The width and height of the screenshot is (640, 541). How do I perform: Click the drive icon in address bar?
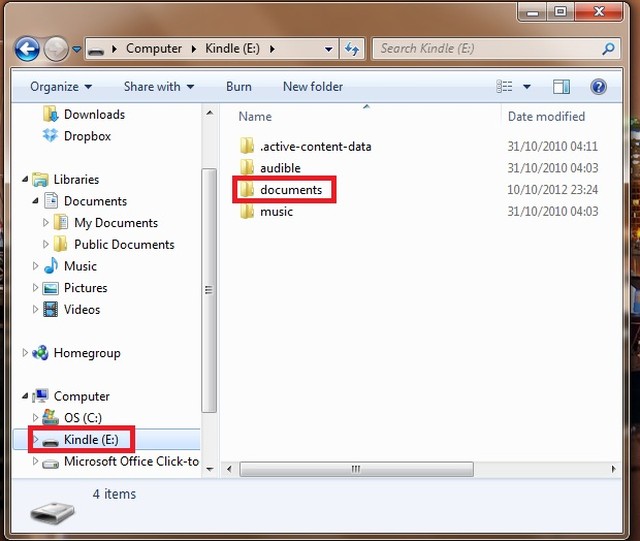tap(96, 50)
